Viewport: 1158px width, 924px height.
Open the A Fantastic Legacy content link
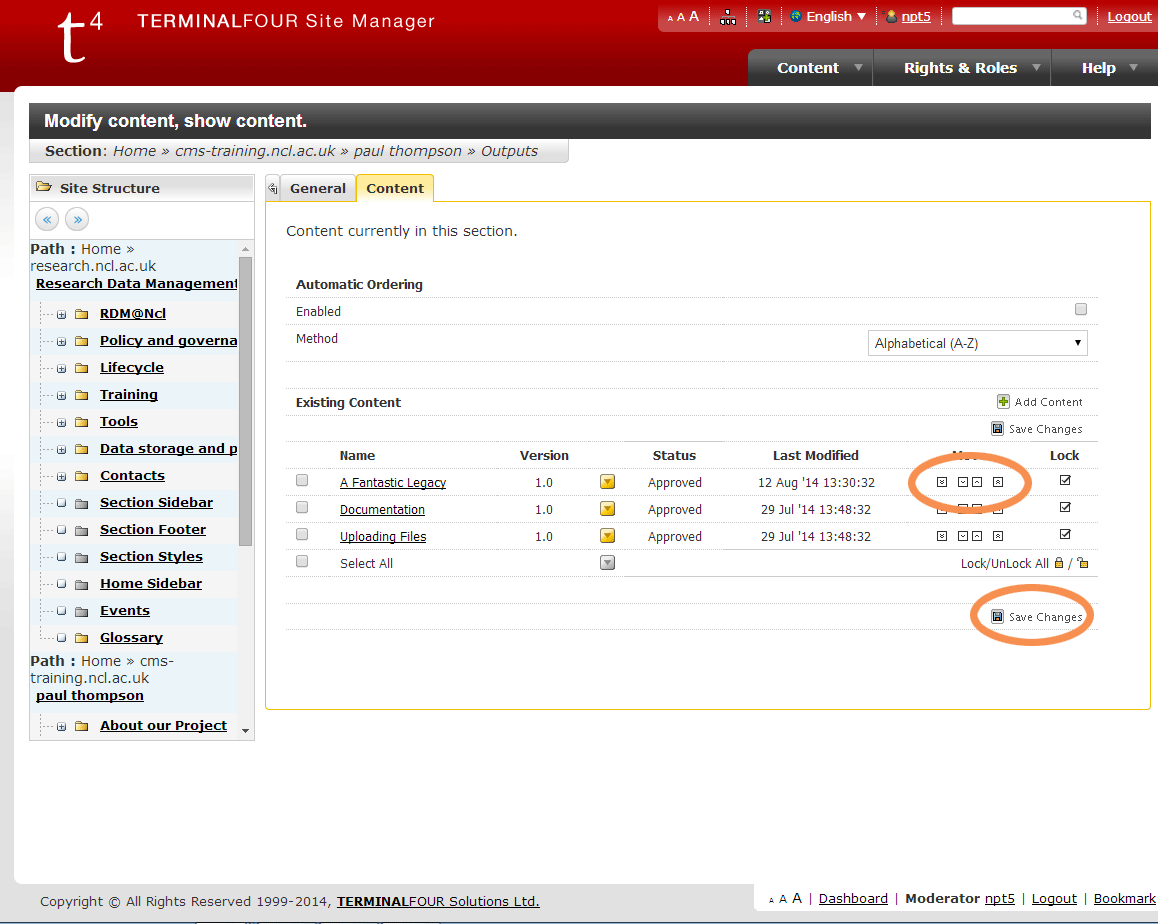pyautogui.click(x=392, y=482)
